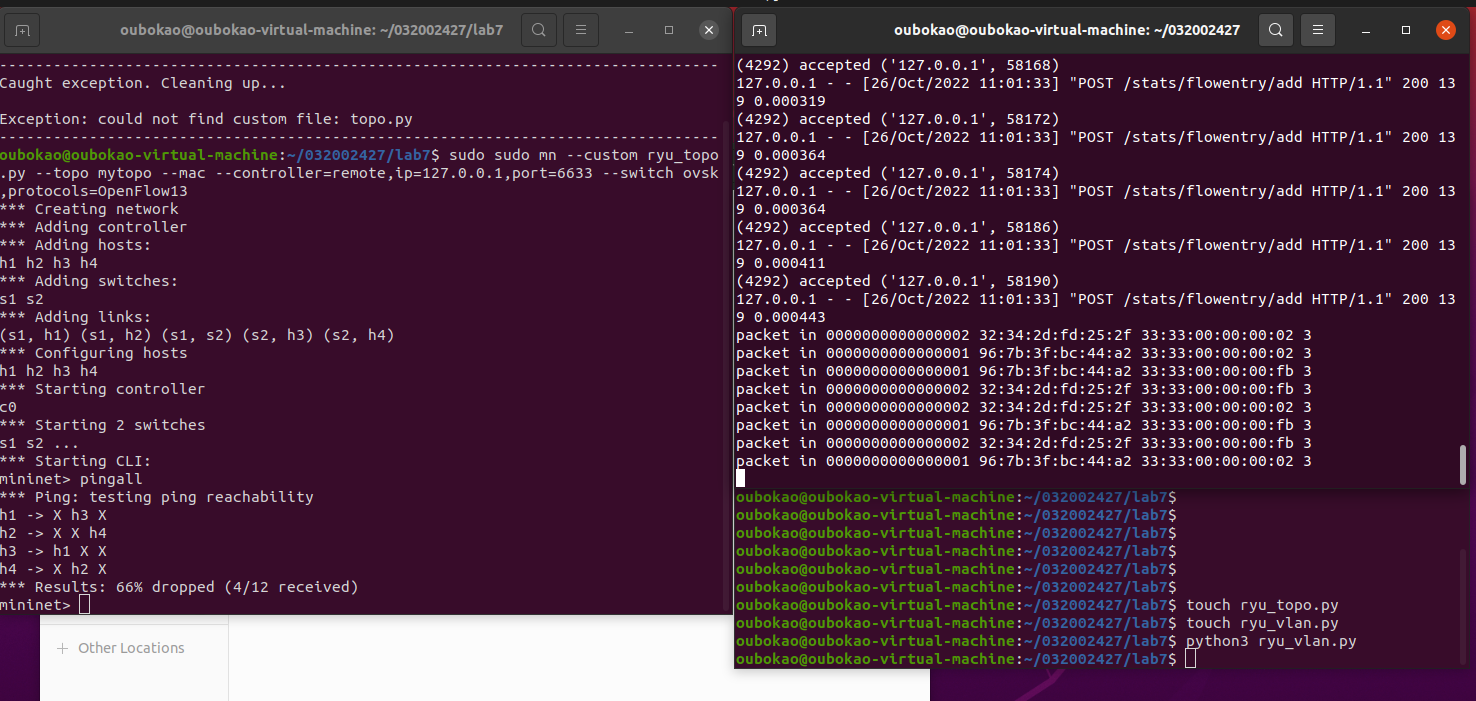Click the 'h1 -> X h3 X' result
Screen dimensions: 1476x701
(53, 515)
